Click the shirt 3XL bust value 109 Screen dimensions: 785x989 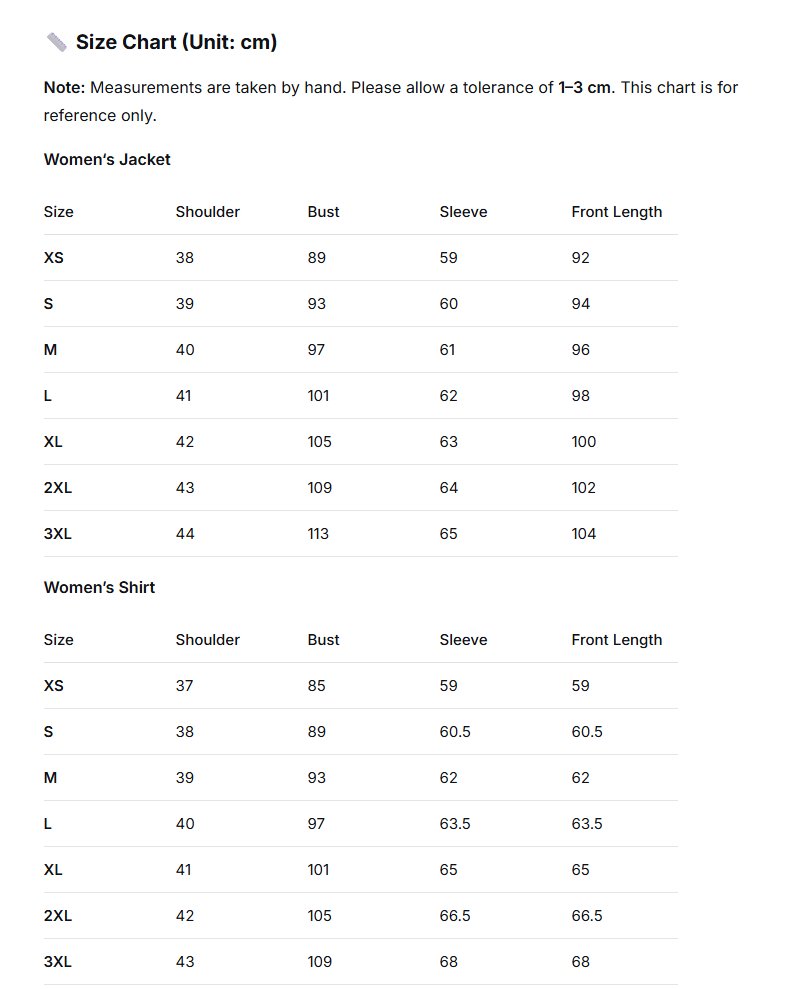click(320, 962)
